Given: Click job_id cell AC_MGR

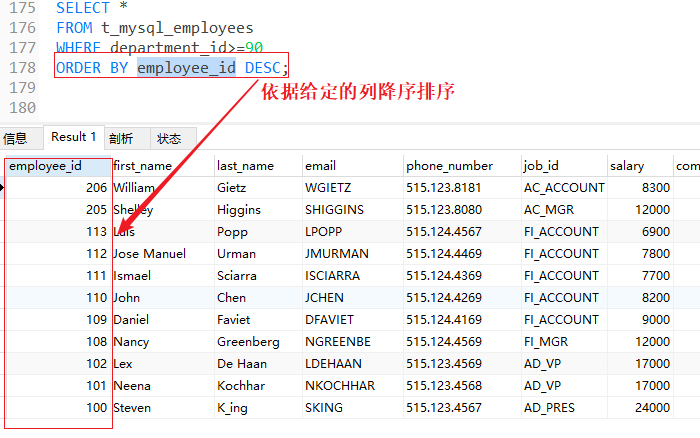Looking at the screenshot, I should [564, 209].
